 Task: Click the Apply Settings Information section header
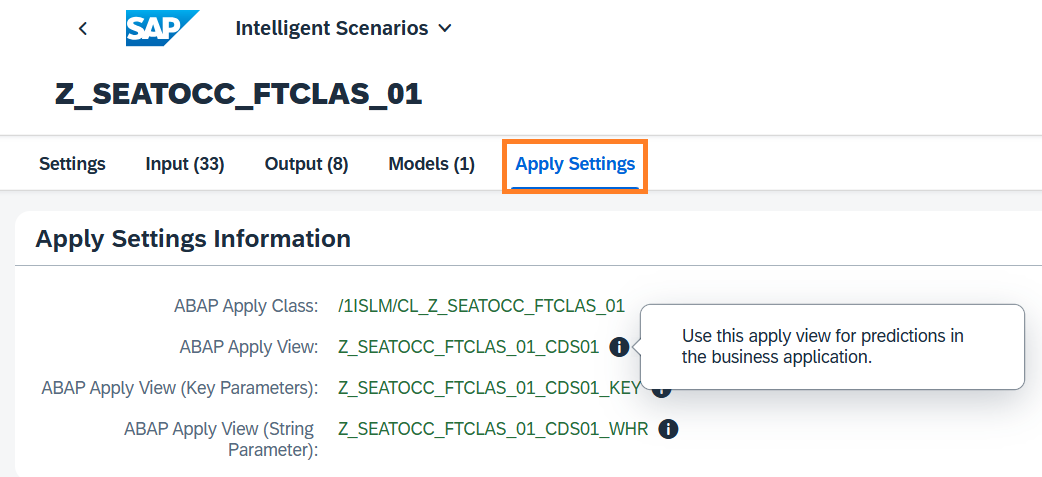coord(193,239)
